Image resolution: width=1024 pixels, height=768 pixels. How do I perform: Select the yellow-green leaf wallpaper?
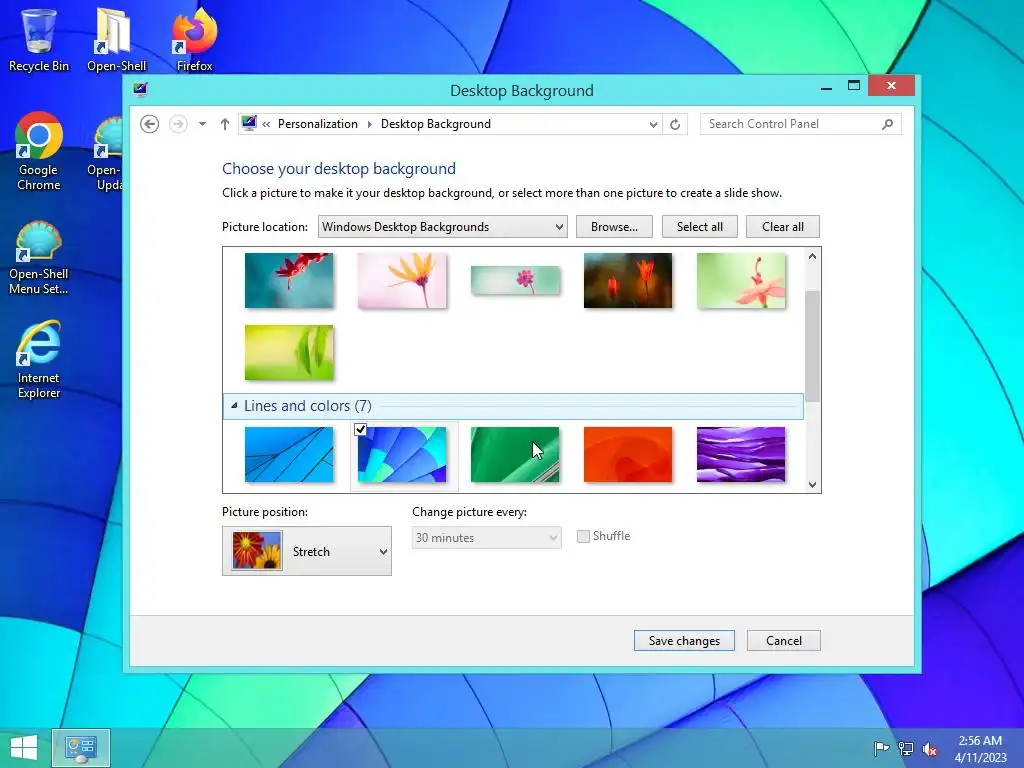[289, 352]
